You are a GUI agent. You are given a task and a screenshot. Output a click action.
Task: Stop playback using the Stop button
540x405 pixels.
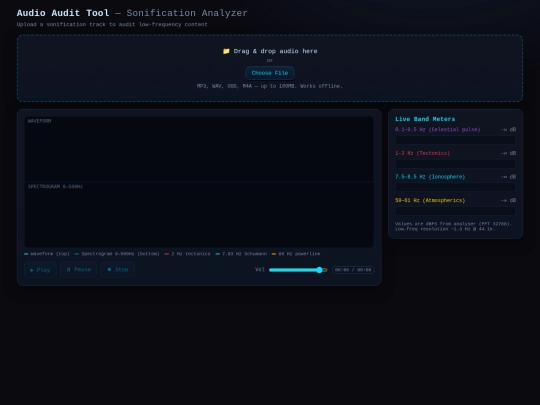pos(117,270)
